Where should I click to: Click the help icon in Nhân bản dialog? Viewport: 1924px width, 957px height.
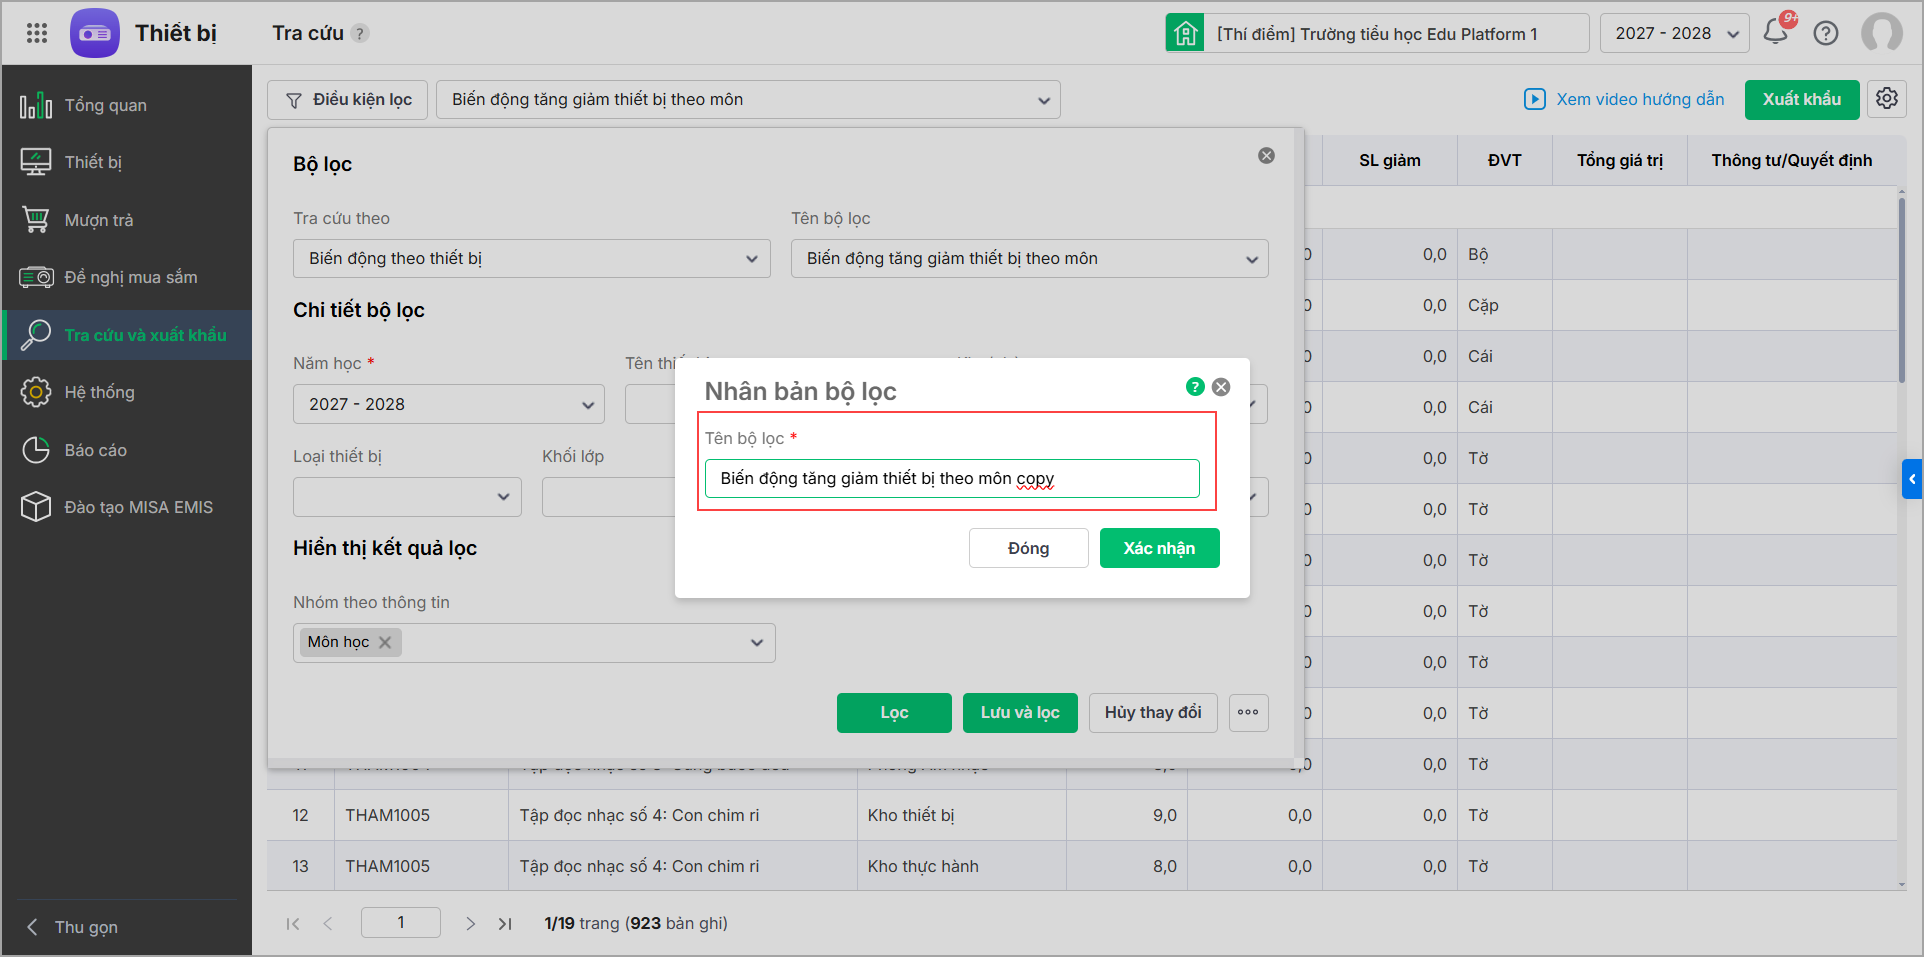tap(1194, 387)
